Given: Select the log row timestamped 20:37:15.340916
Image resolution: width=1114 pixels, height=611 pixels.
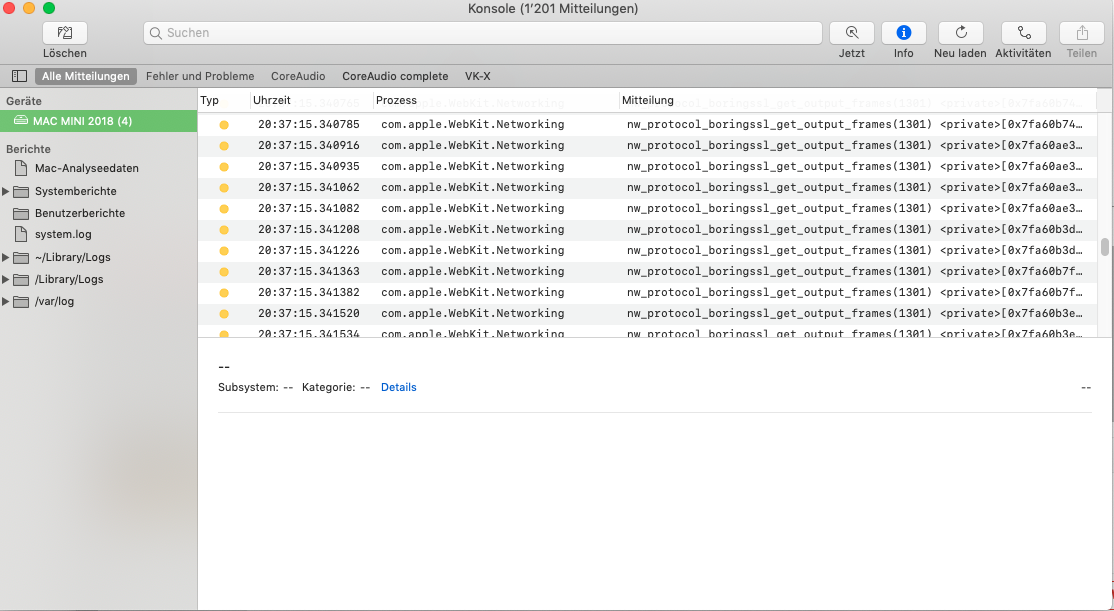Looking at the screenshot, I should pyautogui.click(x=649, y=146).
